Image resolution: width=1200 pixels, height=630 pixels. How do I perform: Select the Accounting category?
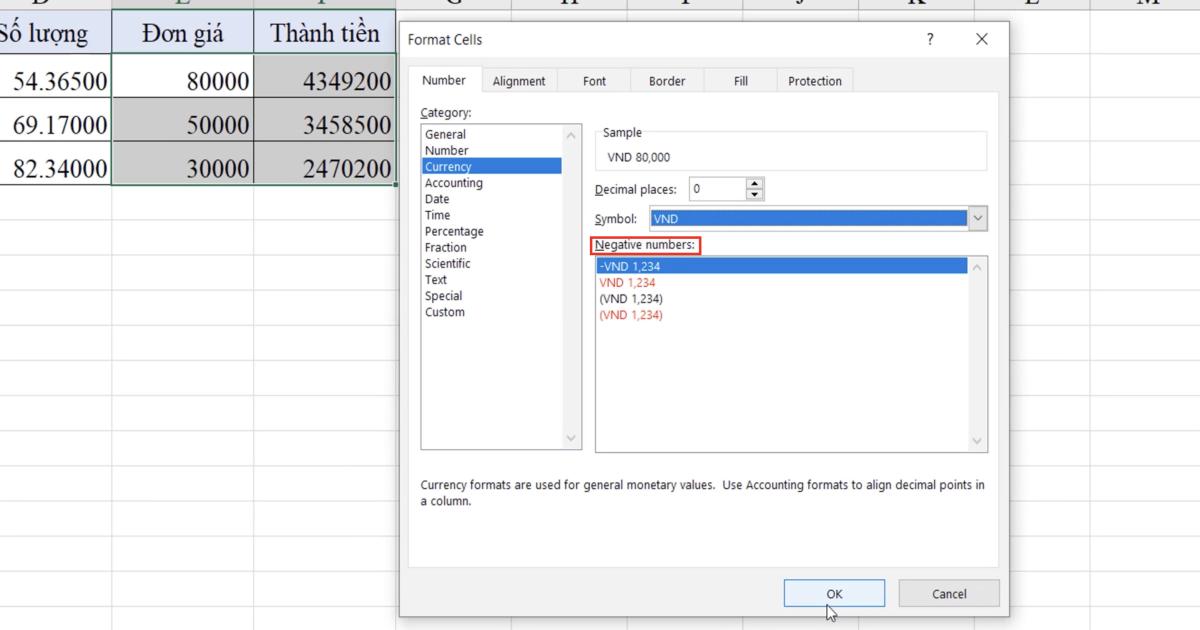point(454,182)
